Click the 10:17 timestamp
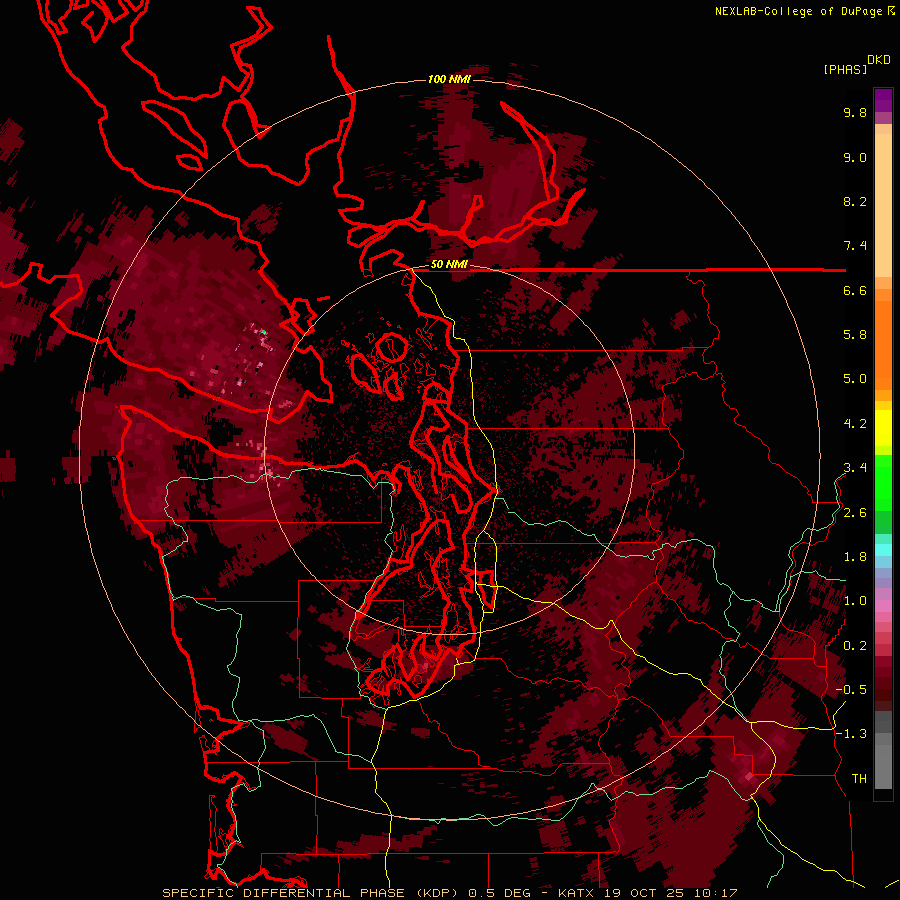This screenshot has height=900, width=900. point(717,893)
